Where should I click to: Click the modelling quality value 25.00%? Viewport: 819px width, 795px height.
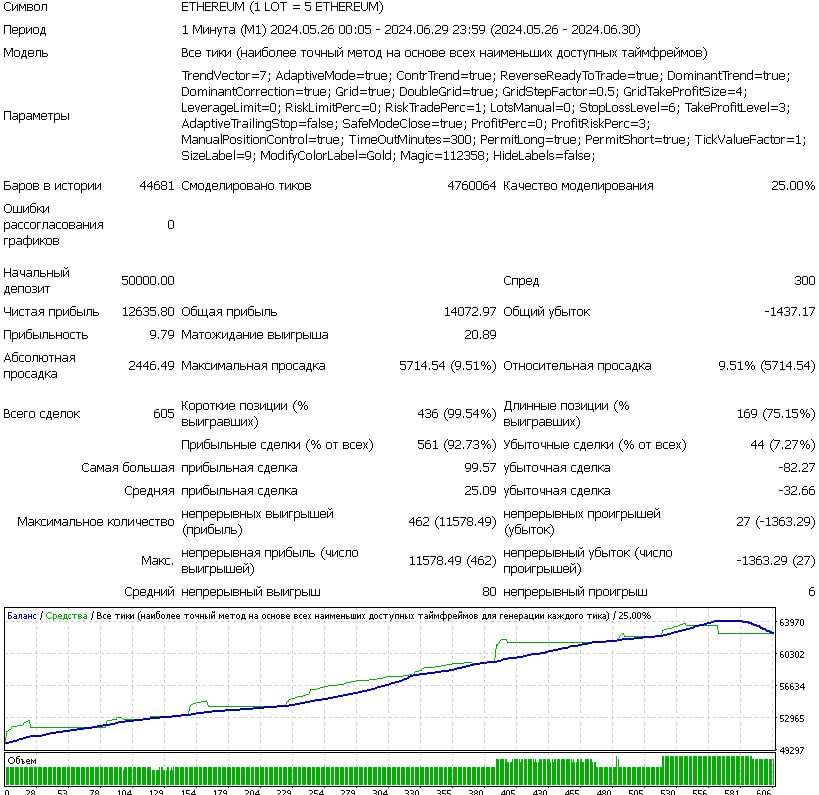pos(793,185)
